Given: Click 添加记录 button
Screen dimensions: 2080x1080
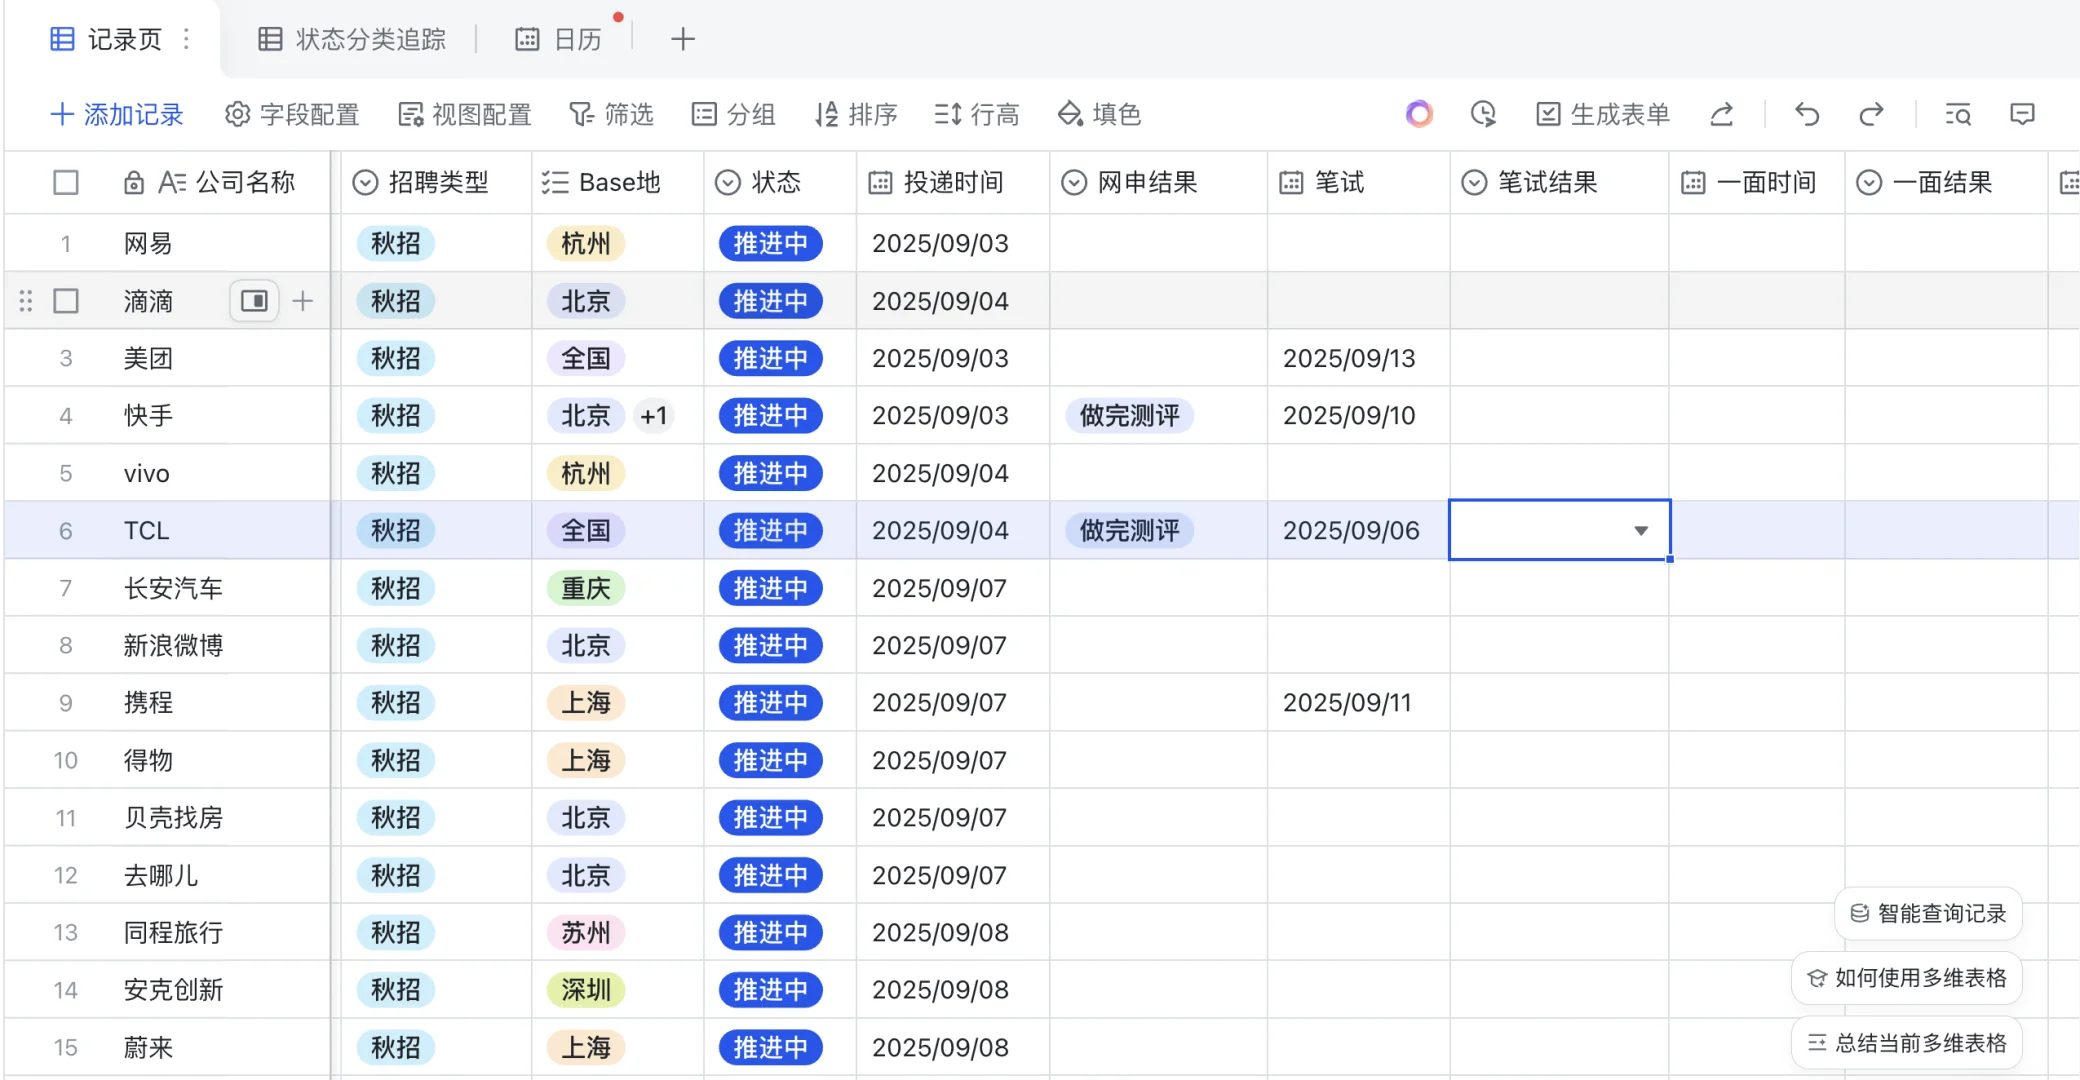Looking at the screenshot, I should pyautogui.click(x=117, y=114).
